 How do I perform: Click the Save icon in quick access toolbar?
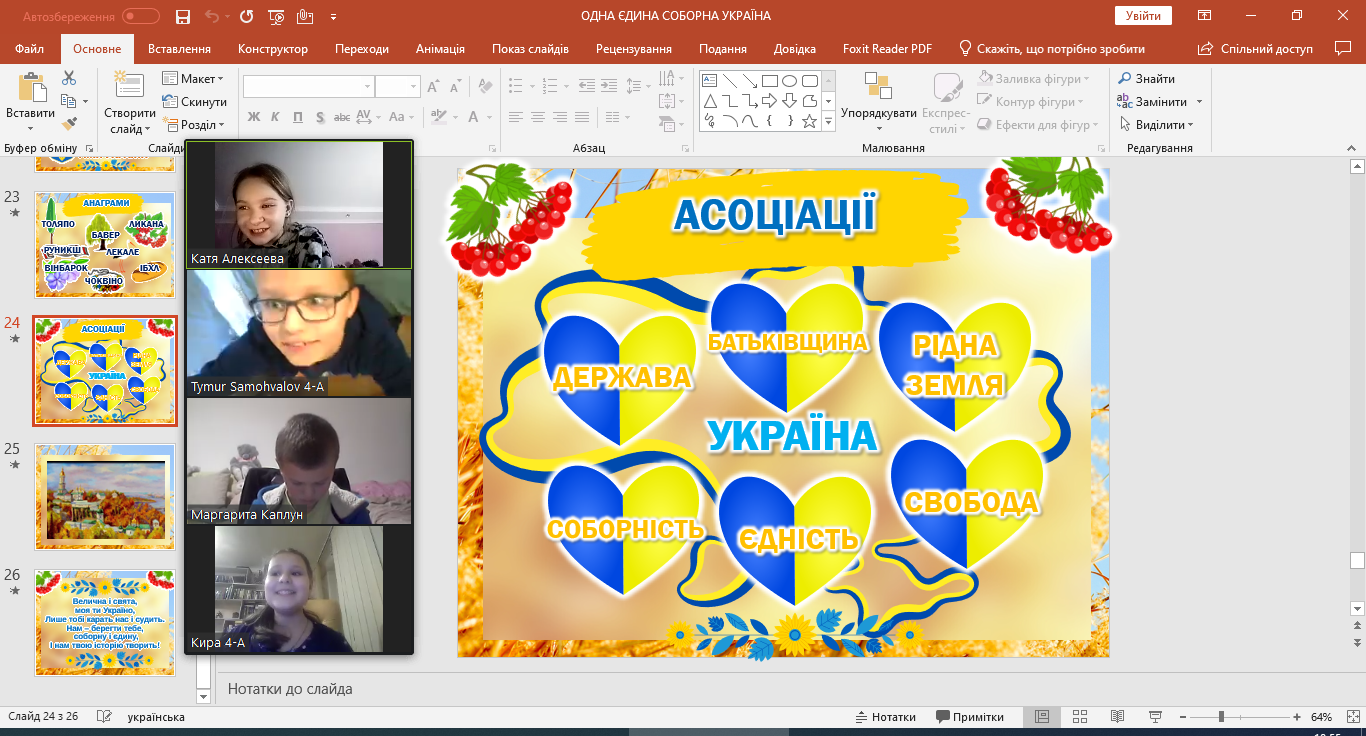(x=182, y=16)
